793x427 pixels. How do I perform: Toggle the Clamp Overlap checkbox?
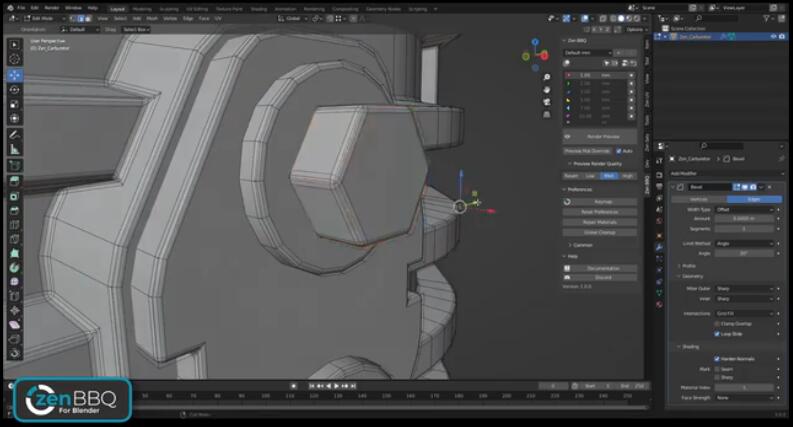click(717, 324)
